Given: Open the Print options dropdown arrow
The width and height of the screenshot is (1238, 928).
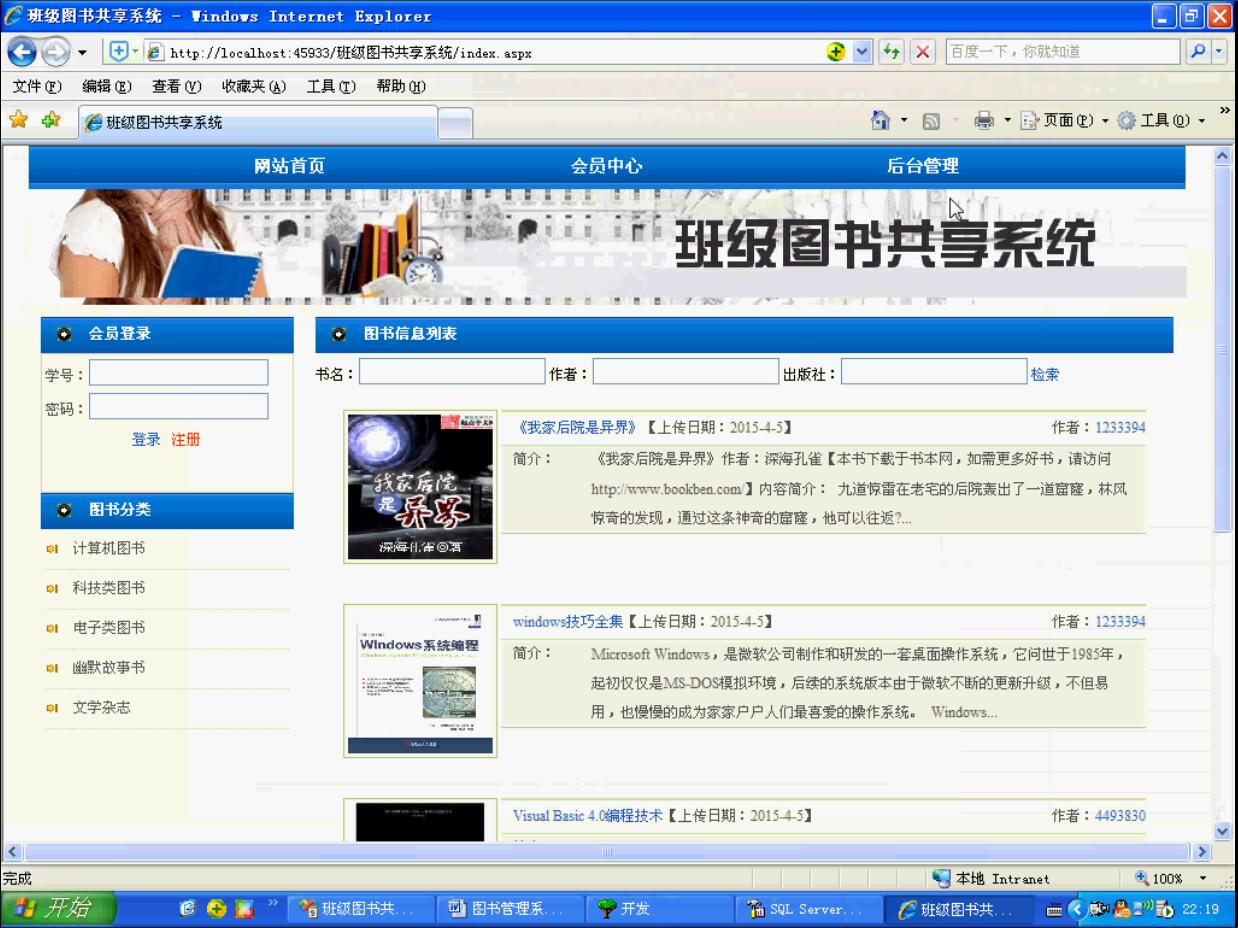Looking at the screenshot, I should pyautogui.click(x=1007, y=121).
